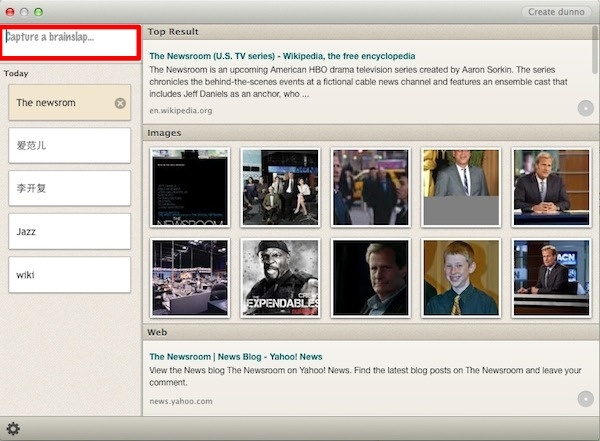The image size is (600, 441).
Task: Click the ACN news desk anchor thumbnail
Action: pyautogui.click(x=551, y=277)
